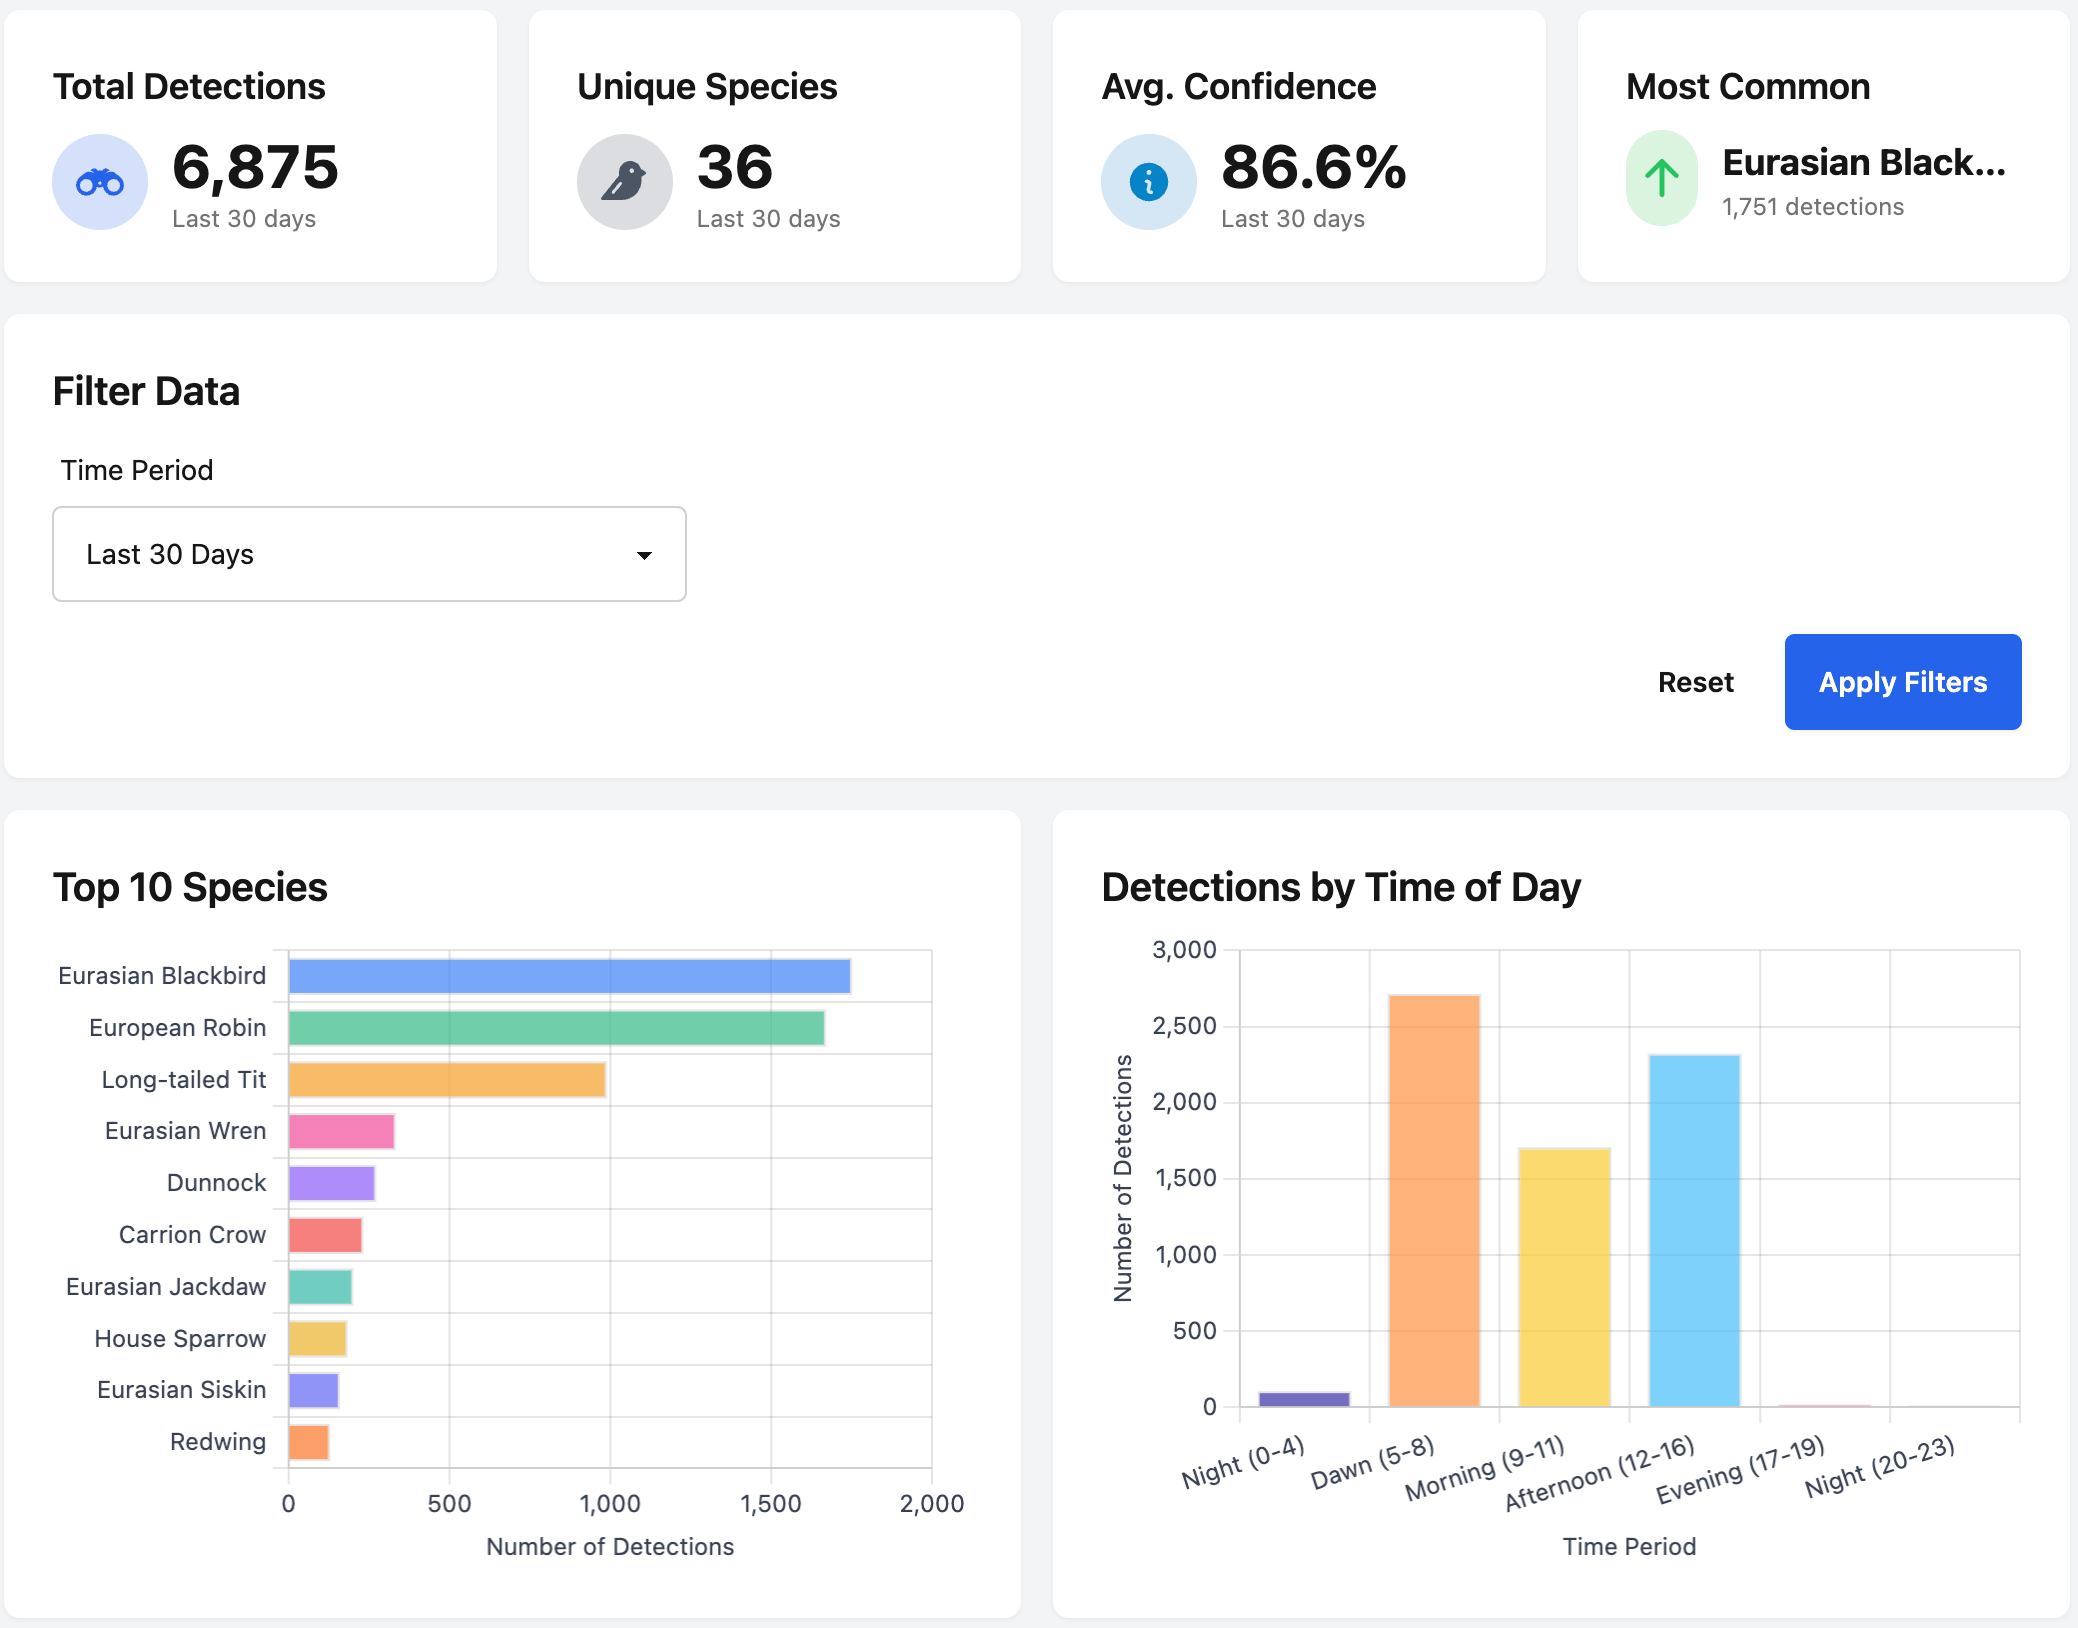Viewport: 2078px width, 1628px height.
Task: Click the House Sparrow label in Top 10 Species
Action: tap(178, 1338)
